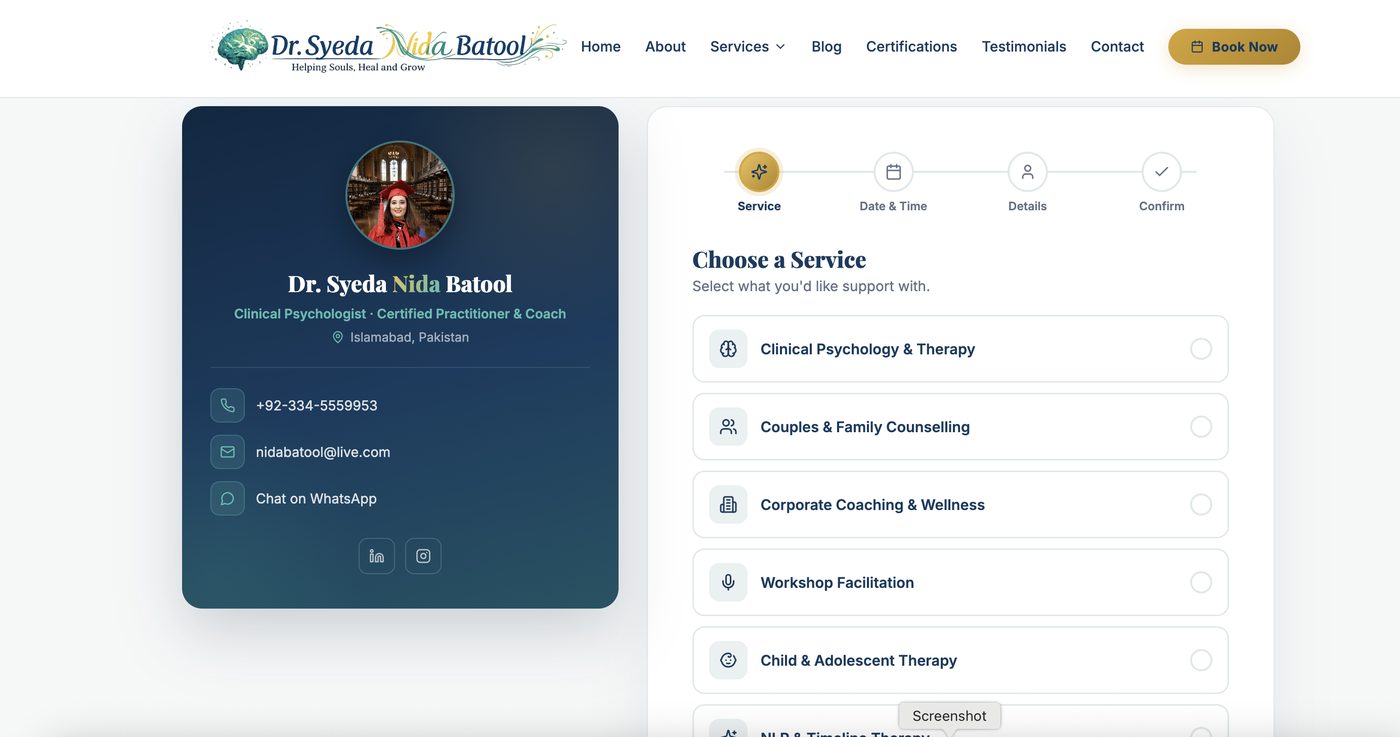Click the brain logo icon in the header

point(243,47)
